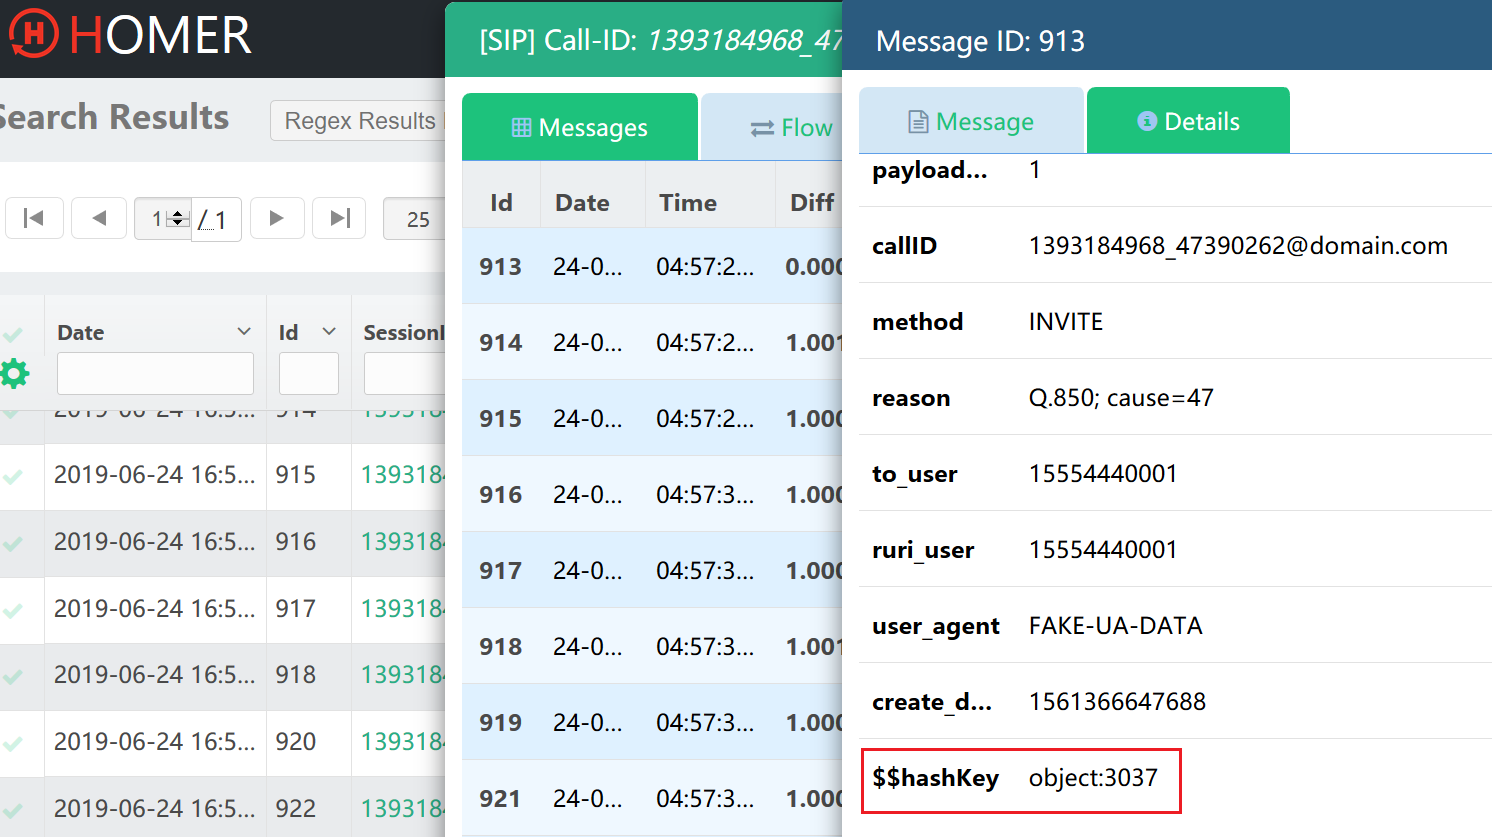Jump to first page with the first-page icon

coord(34,218)
